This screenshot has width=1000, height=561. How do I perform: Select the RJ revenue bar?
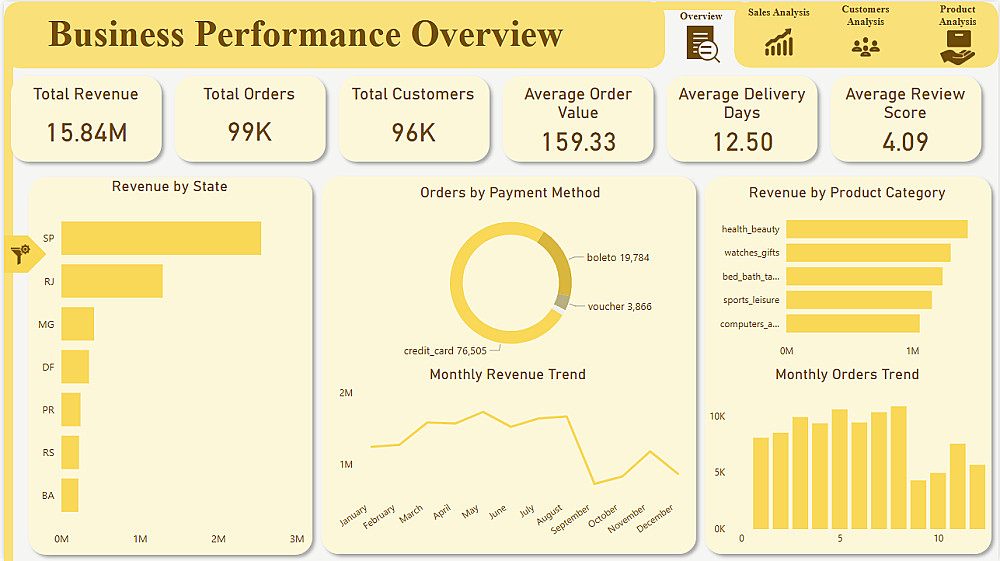112,281
